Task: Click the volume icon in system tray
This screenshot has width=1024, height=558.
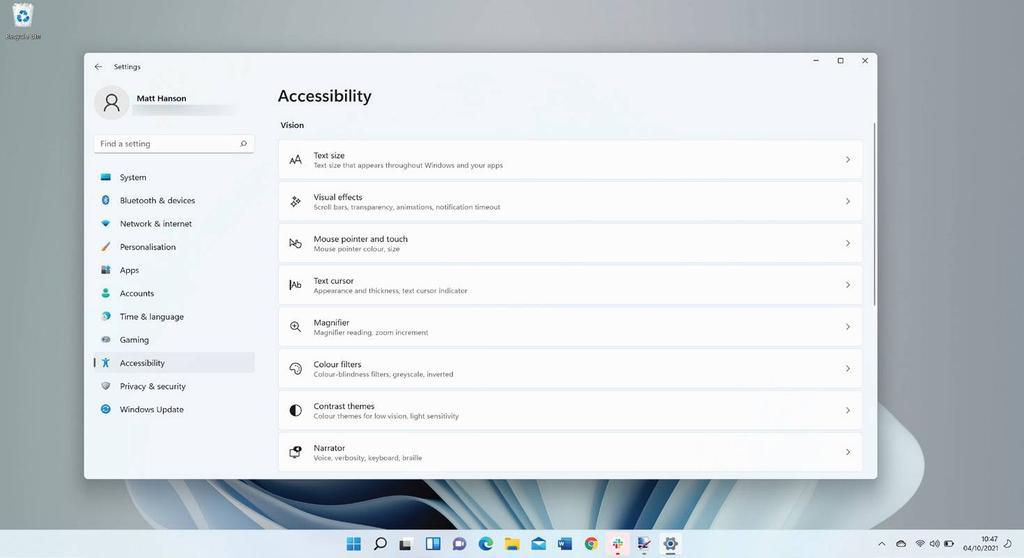Action: [x=935, y=544]
